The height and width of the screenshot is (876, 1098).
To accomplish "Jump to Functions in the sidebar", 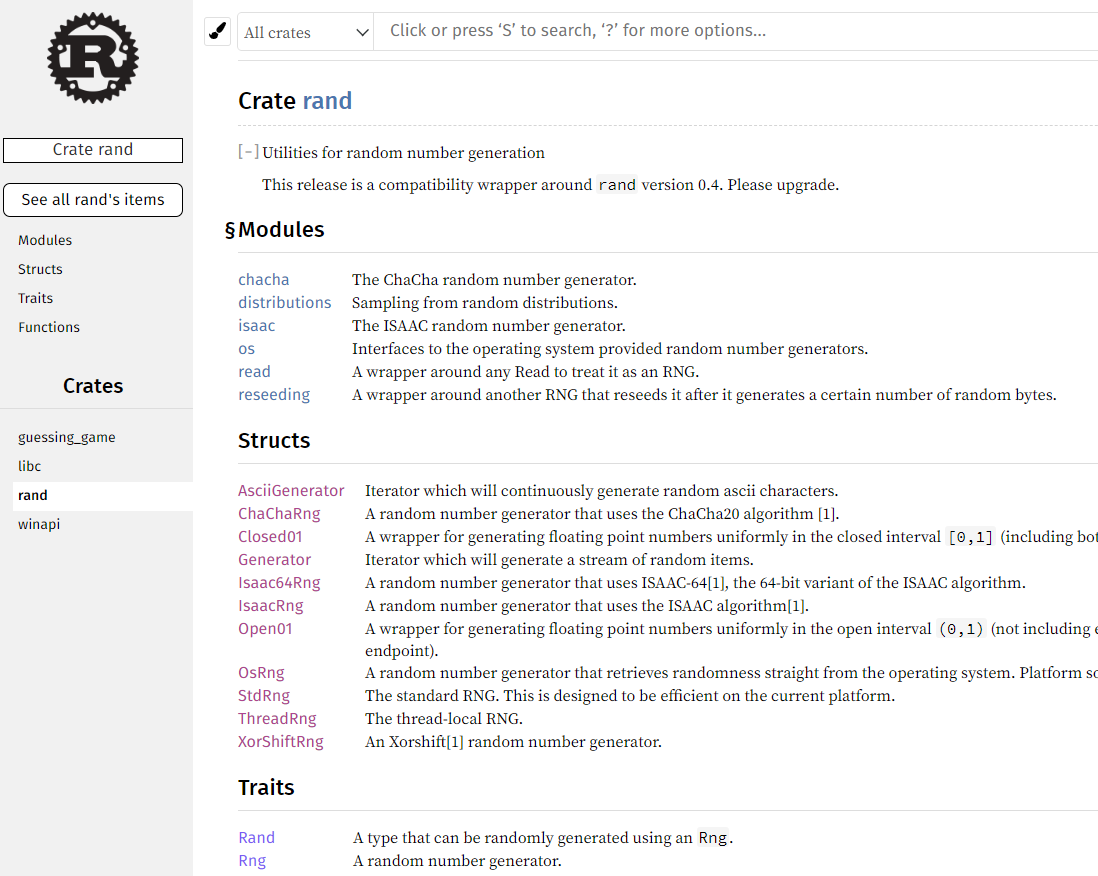I will click(49, 327).
